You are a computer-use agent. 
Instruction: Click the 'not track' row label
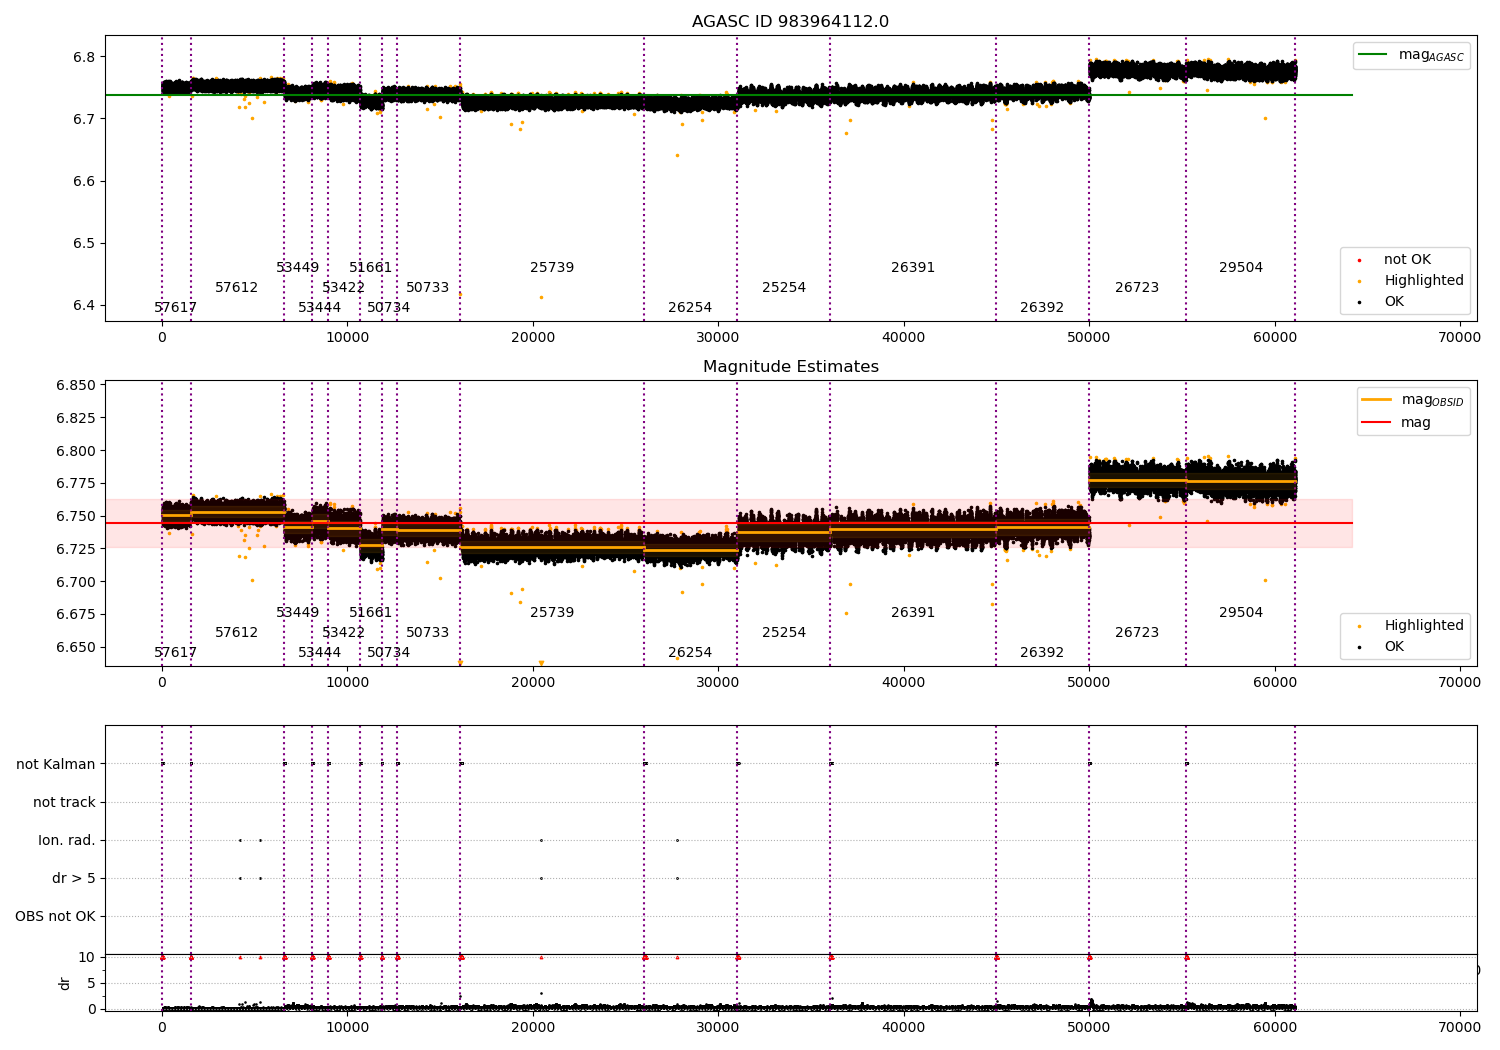[x=64, y=803]
